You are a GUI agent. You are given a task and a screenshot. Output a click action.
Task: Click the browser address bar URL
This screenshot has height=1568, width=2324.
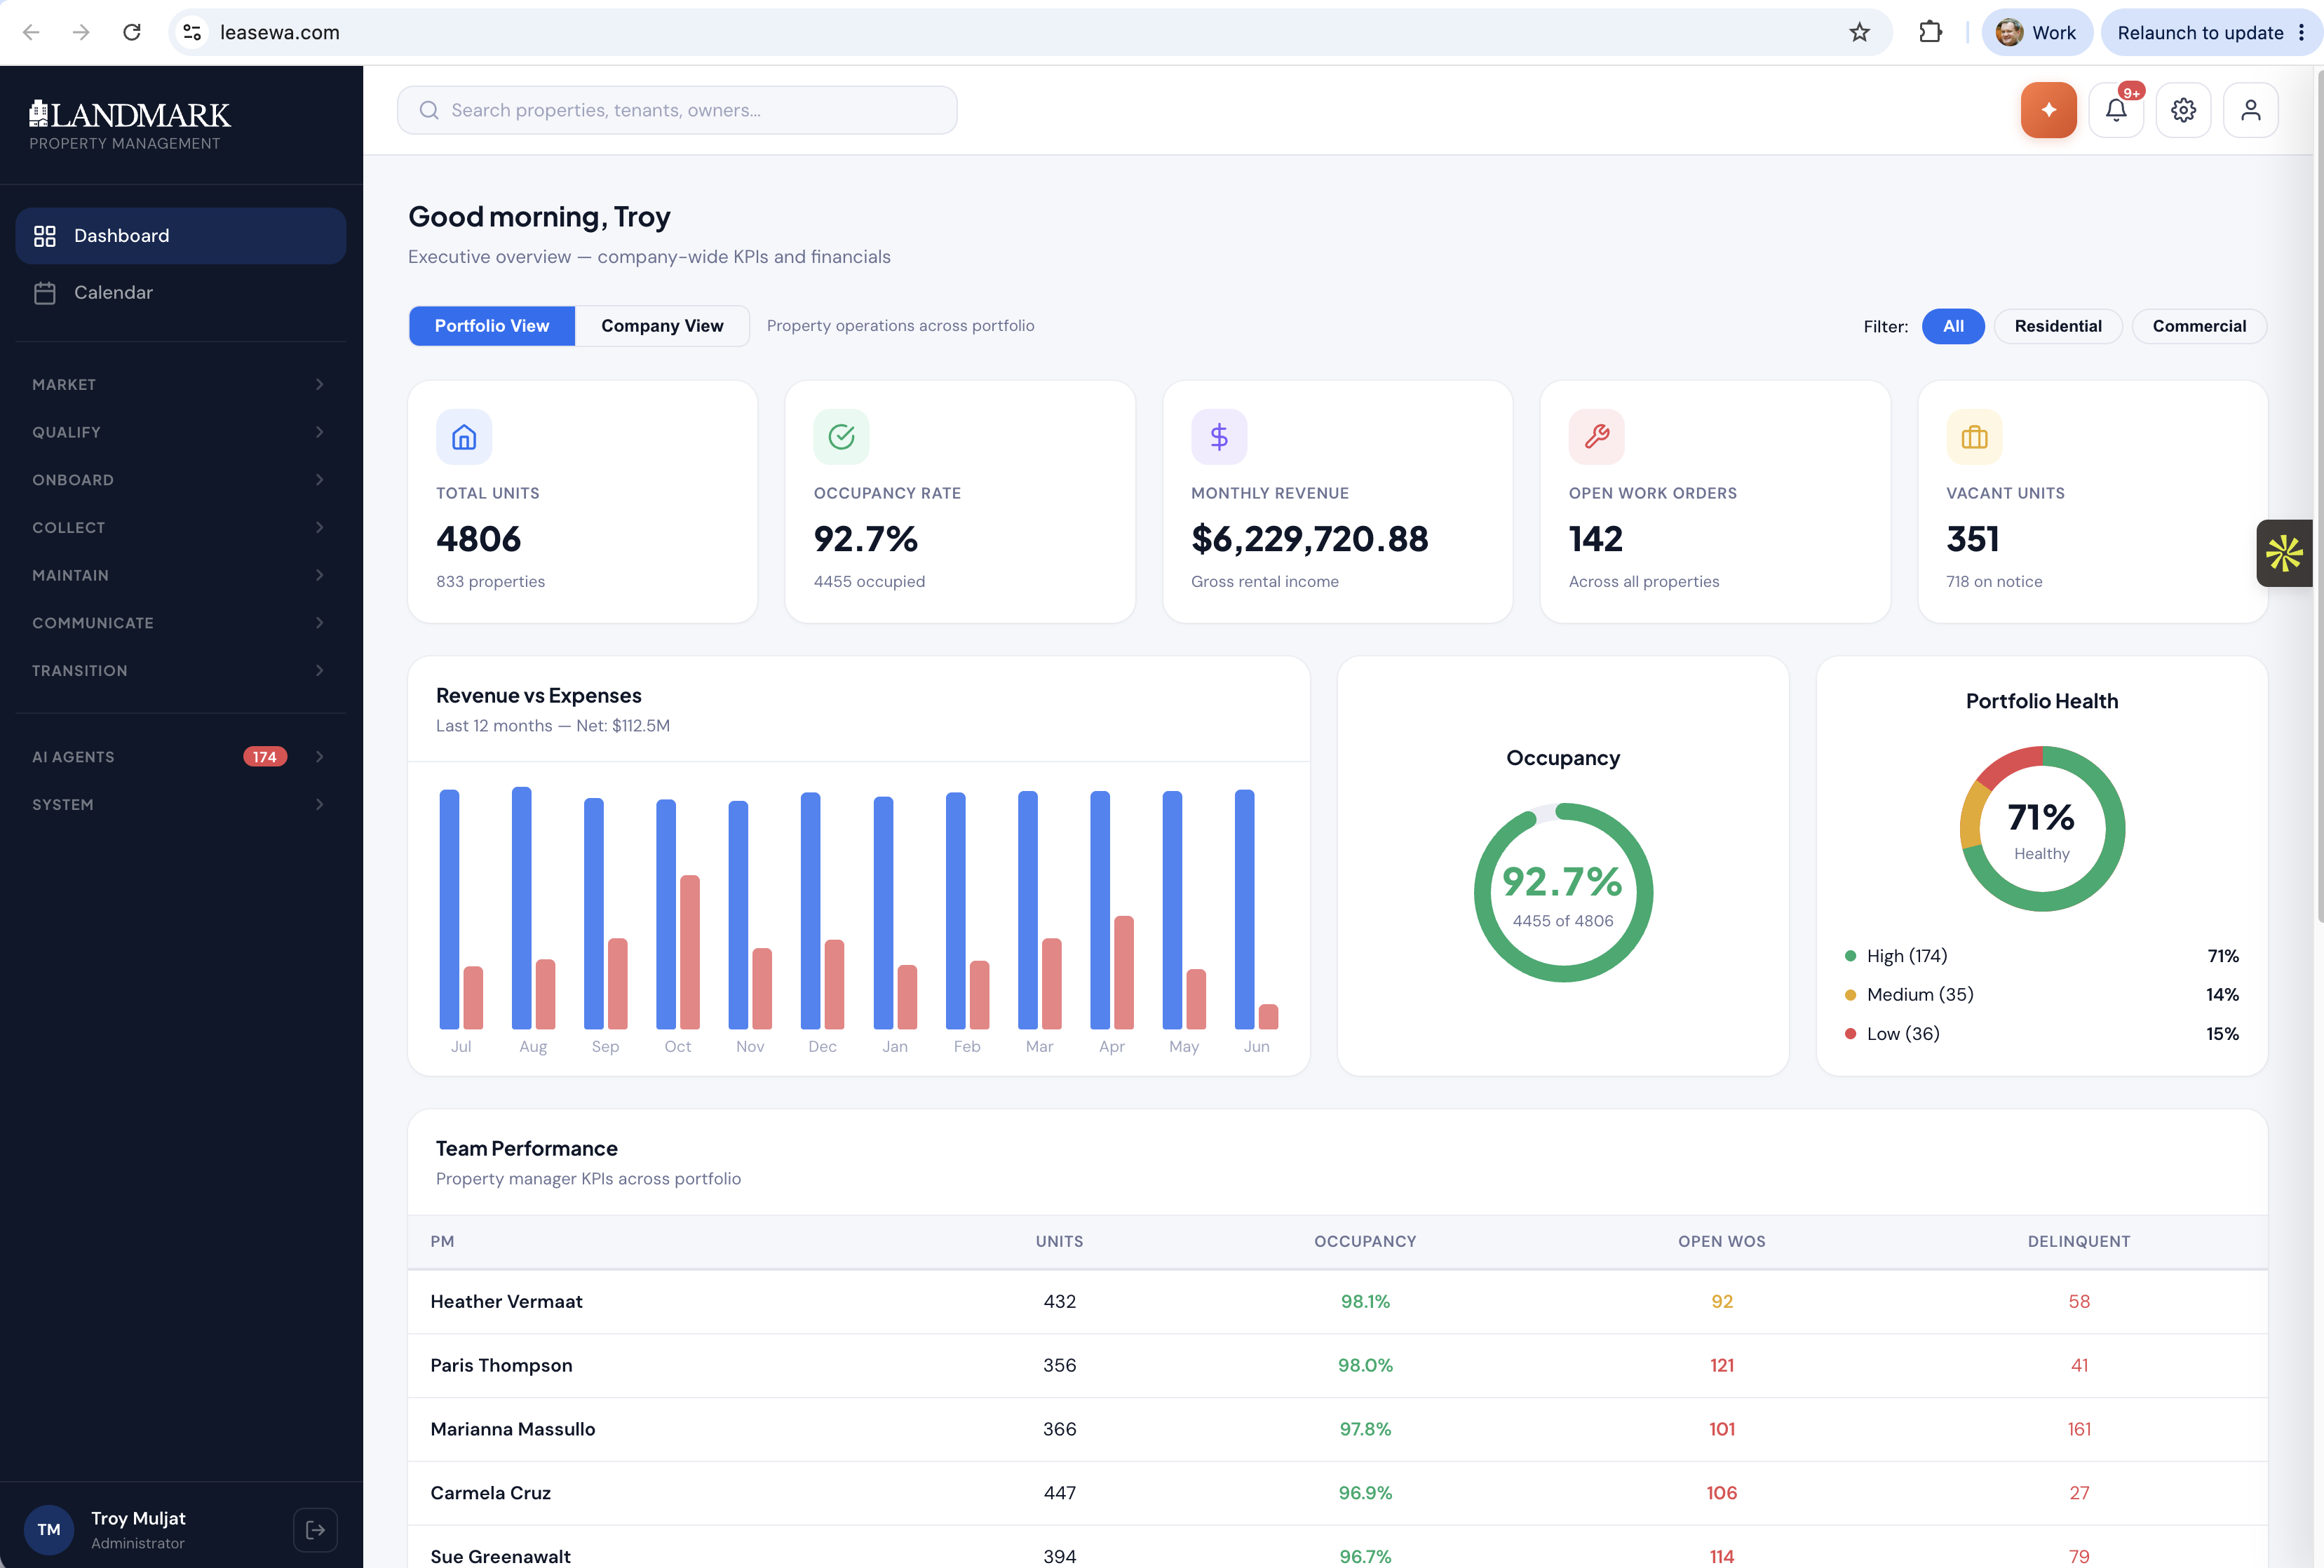click(x=280, y=32)
